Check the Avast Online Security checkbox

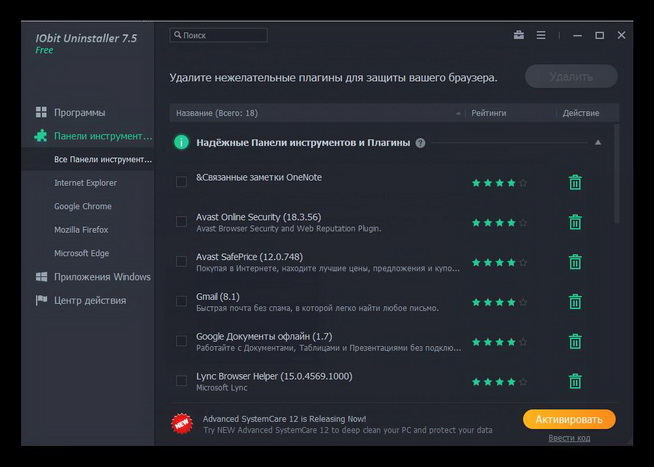(x=181, y=221)
